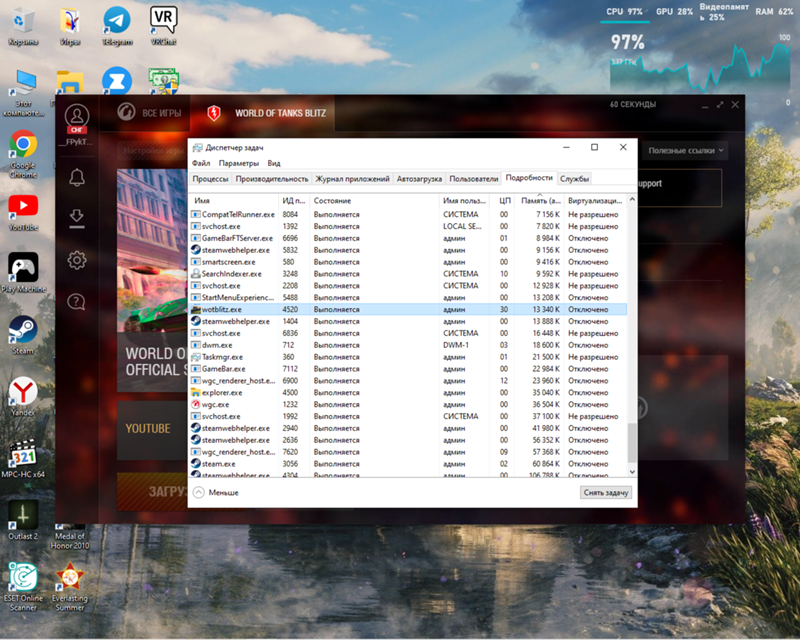Viewport: 800px width, 640px height.
Task: Sort by Память column header
Action: [x=539, y=201]
